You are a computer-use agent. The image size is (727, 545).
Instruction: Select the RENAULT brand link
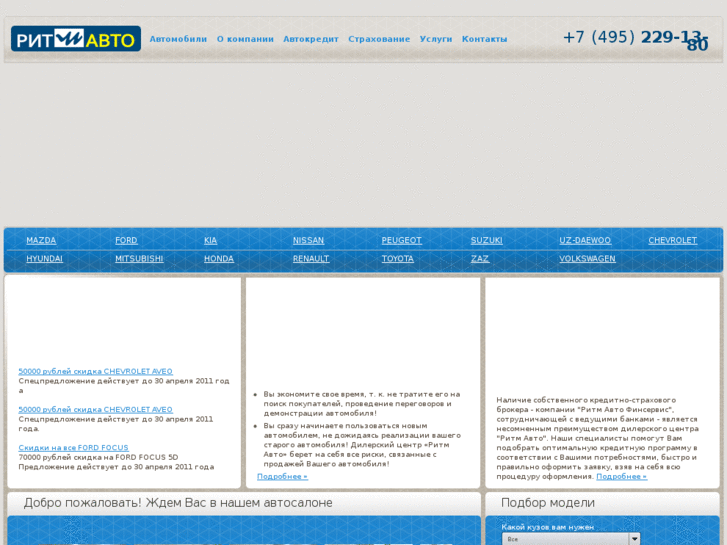point(311,259)
